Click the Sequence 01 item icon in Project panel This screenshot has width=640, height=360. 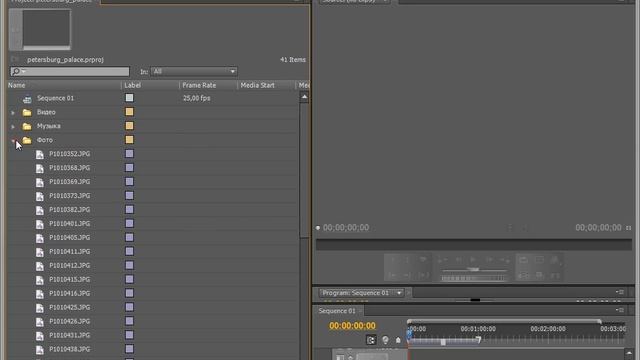click(x=27, y=99)
